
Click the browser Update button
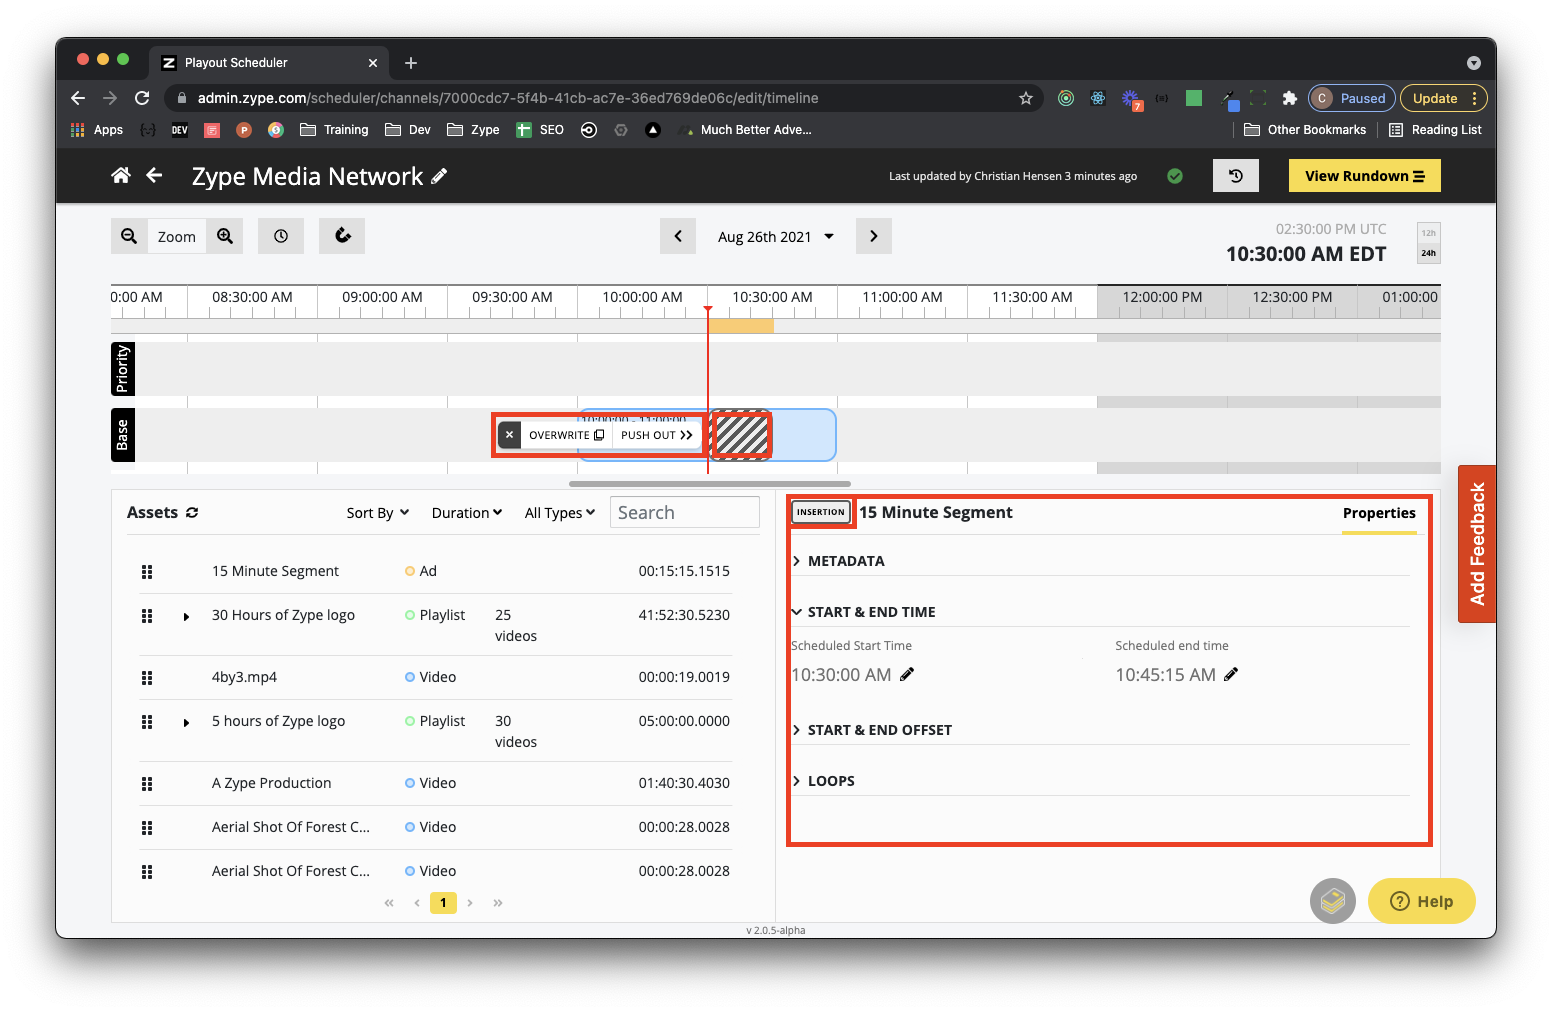(x=1444, y=98)
